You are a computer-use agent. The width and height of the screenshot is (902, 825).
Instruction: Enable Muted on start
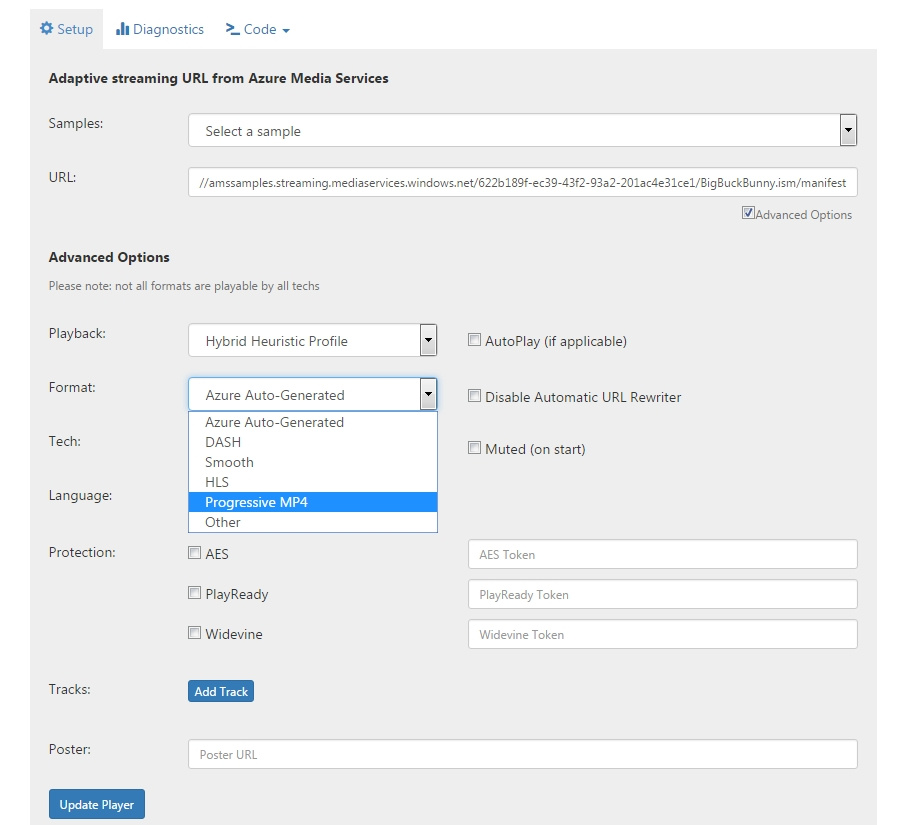(x=474, y=448)
